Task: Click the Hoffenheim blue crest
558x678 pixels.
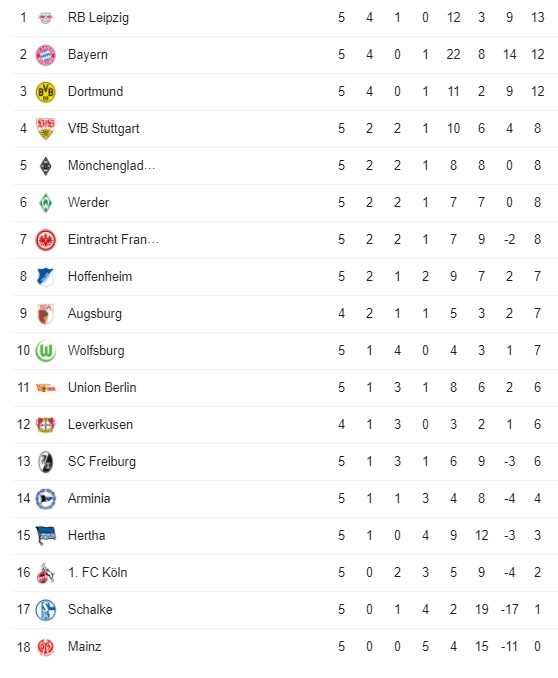Action: (45, 277)
